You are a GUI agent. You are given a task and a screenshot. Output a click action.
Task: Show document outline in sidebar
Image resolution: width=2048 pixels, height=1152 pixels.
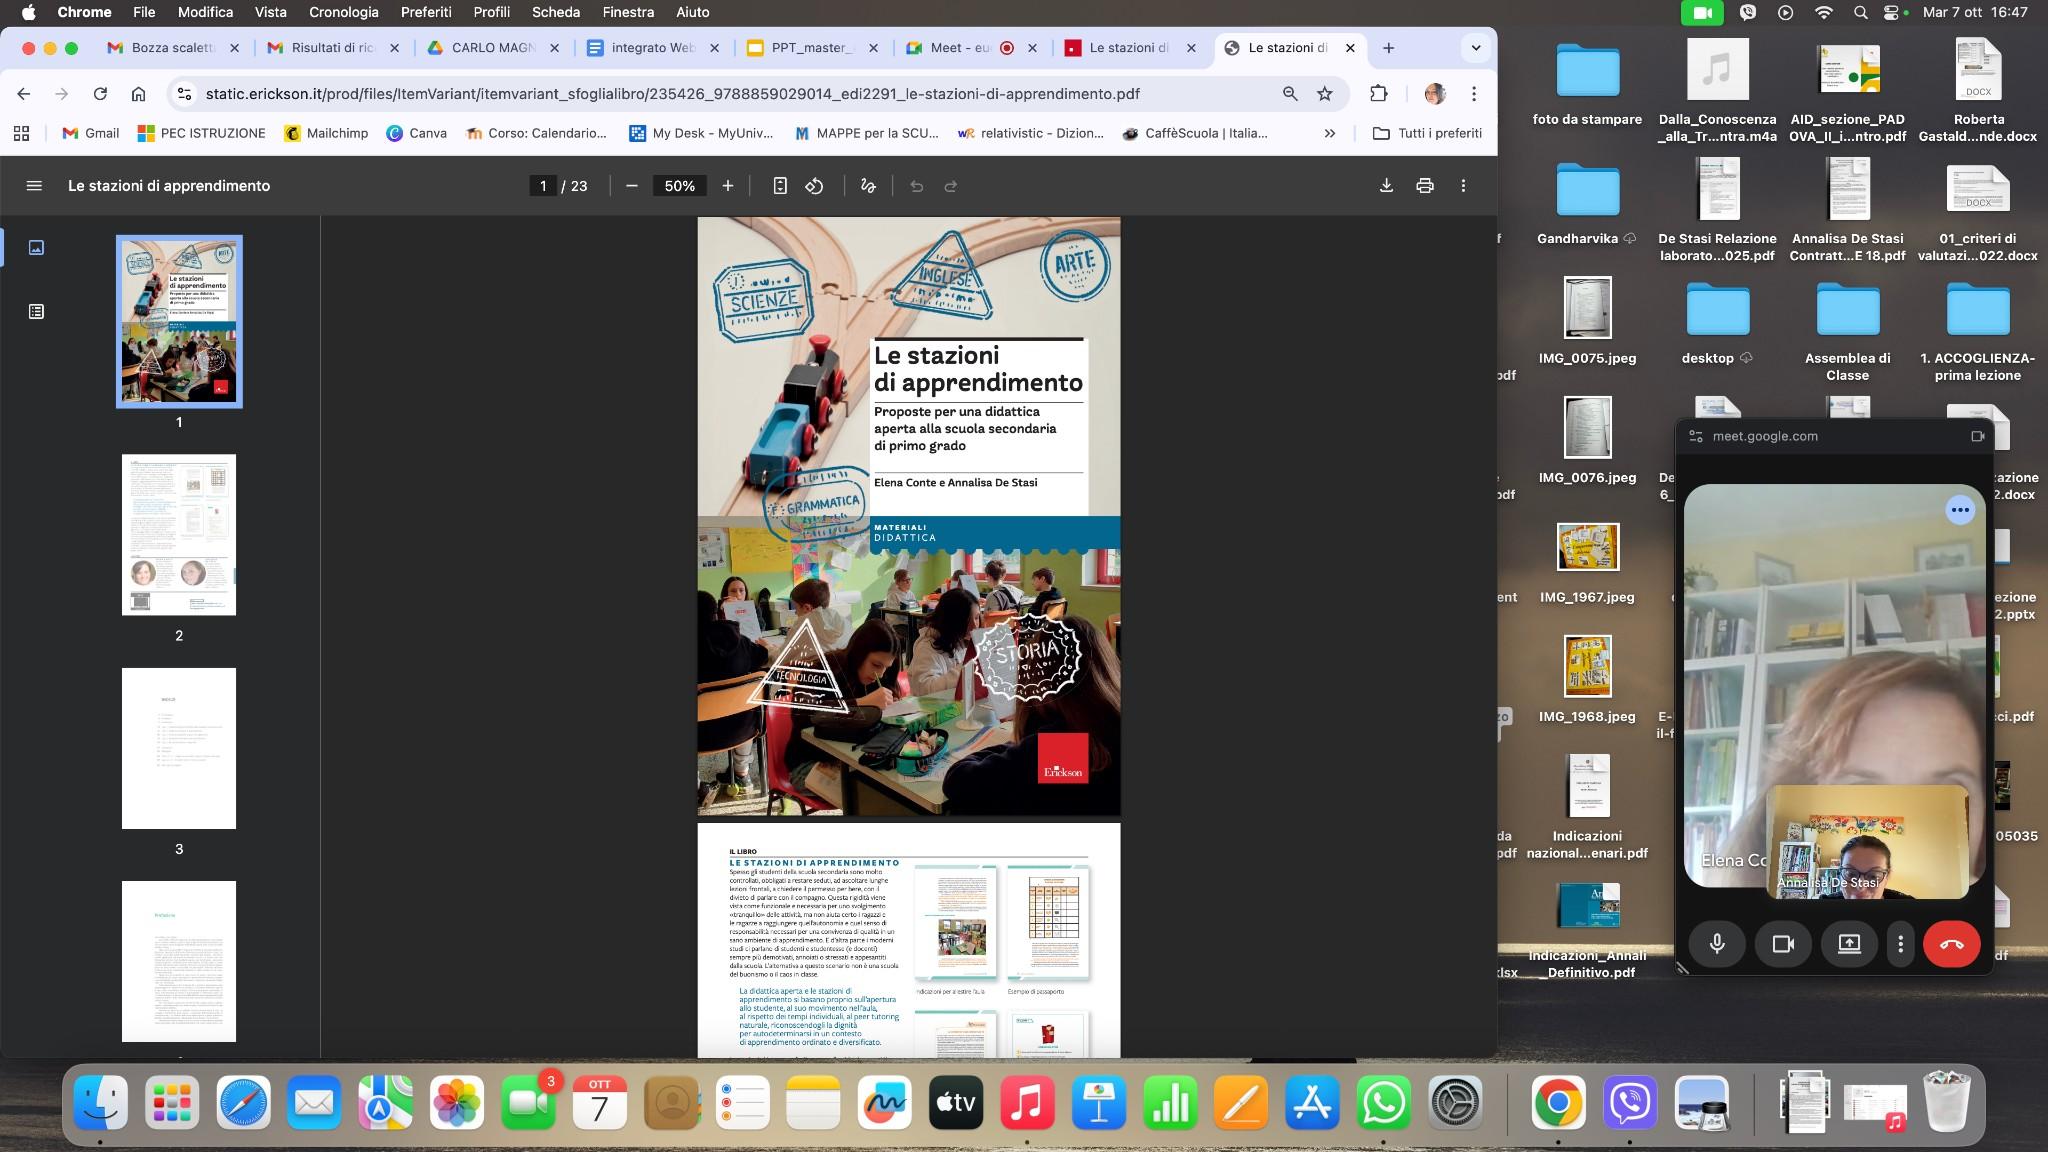(x=36, y=312)
